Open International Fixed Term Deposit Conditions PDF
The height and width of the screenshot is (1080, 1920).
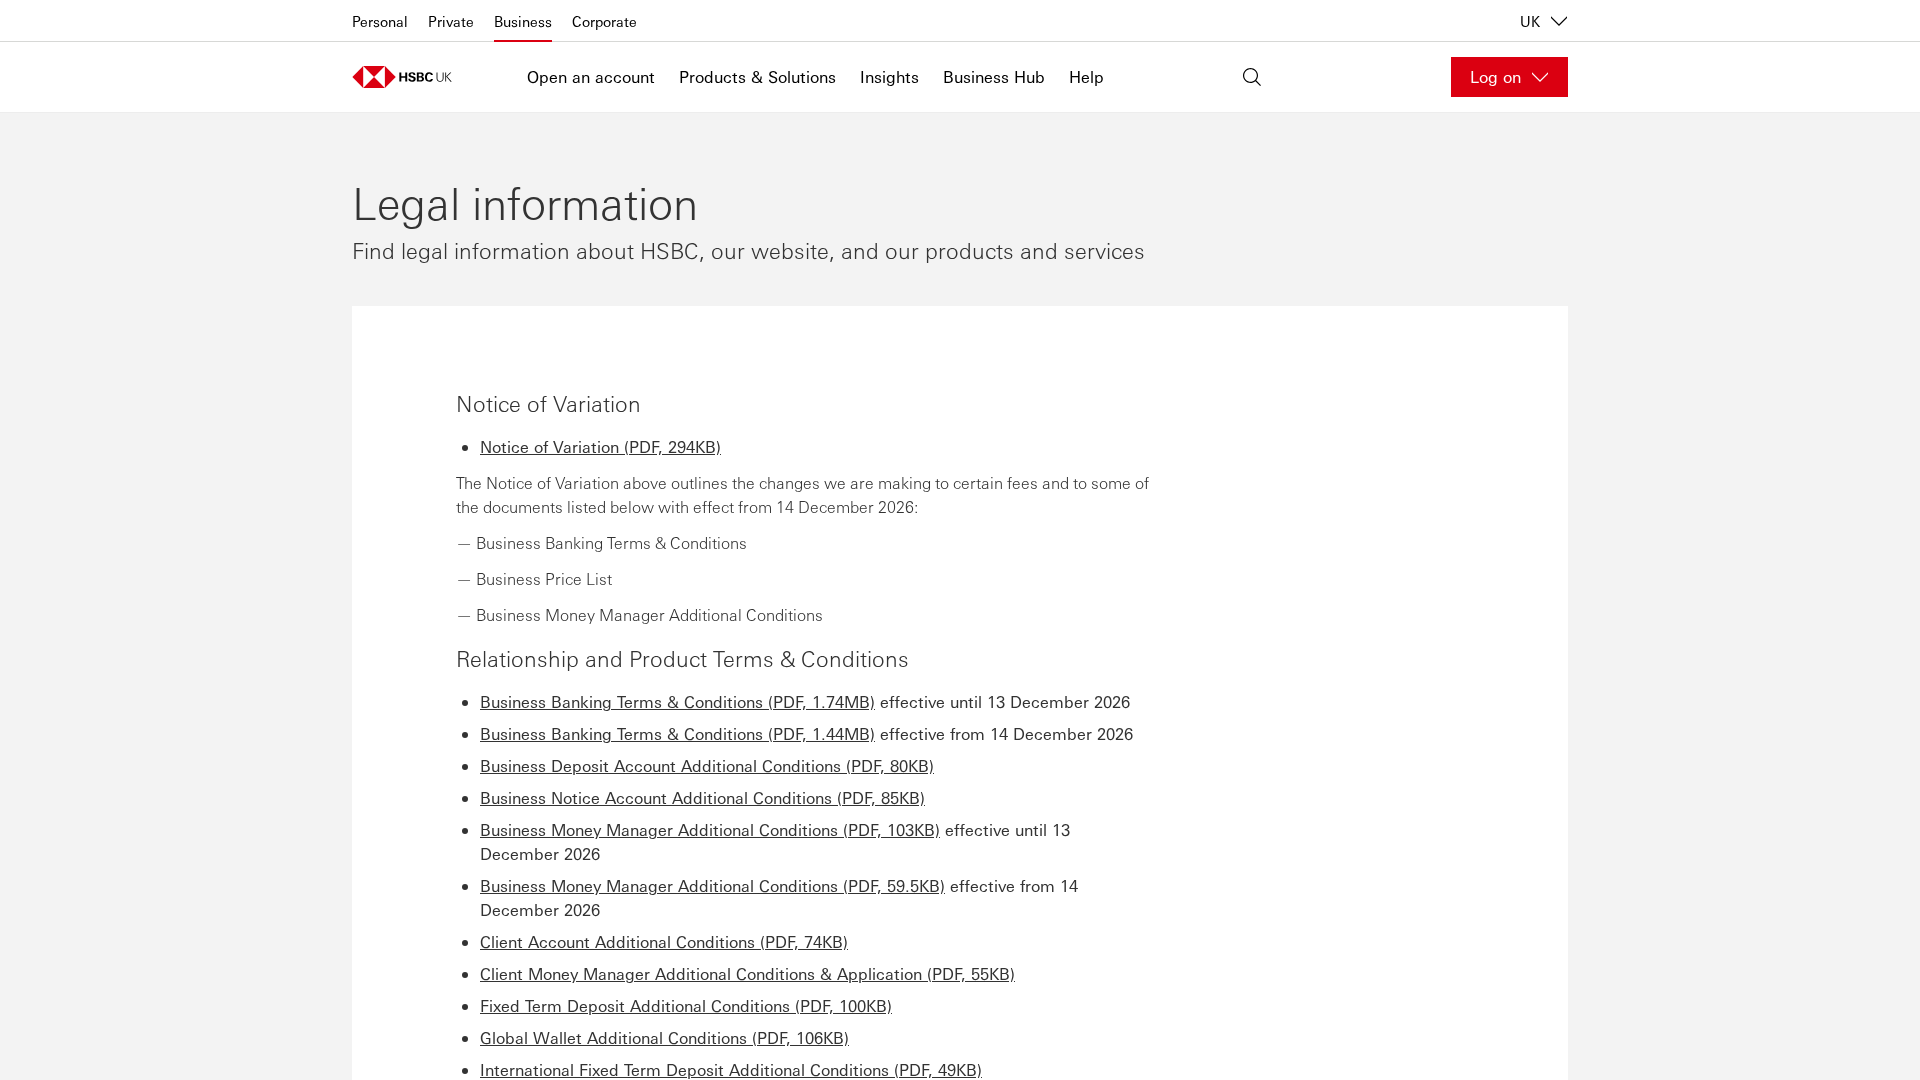(731, 1069)
